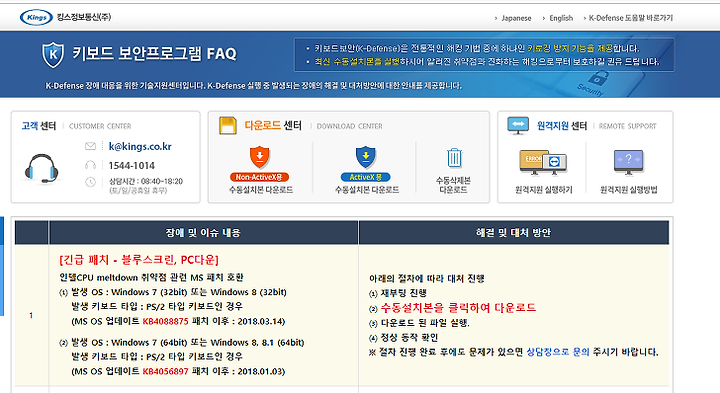The width and height of the screenshot is (720, 393).
Task: Click the ActiveX용 blue label
Action: [366, 177]
